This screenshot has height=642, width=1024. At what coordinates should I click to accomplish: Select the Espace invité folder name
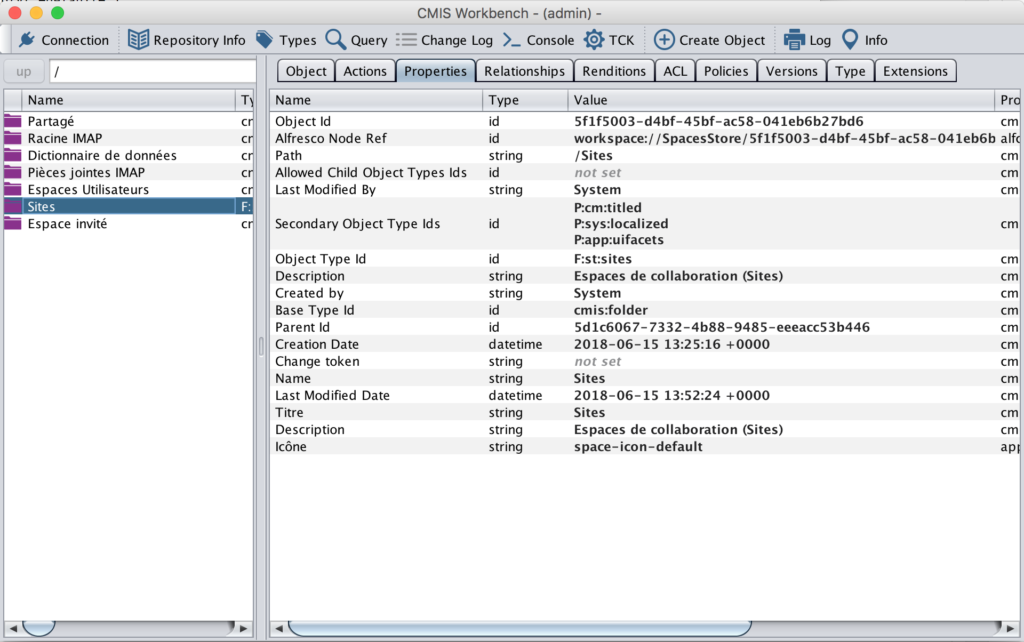[x=67, y=223]
